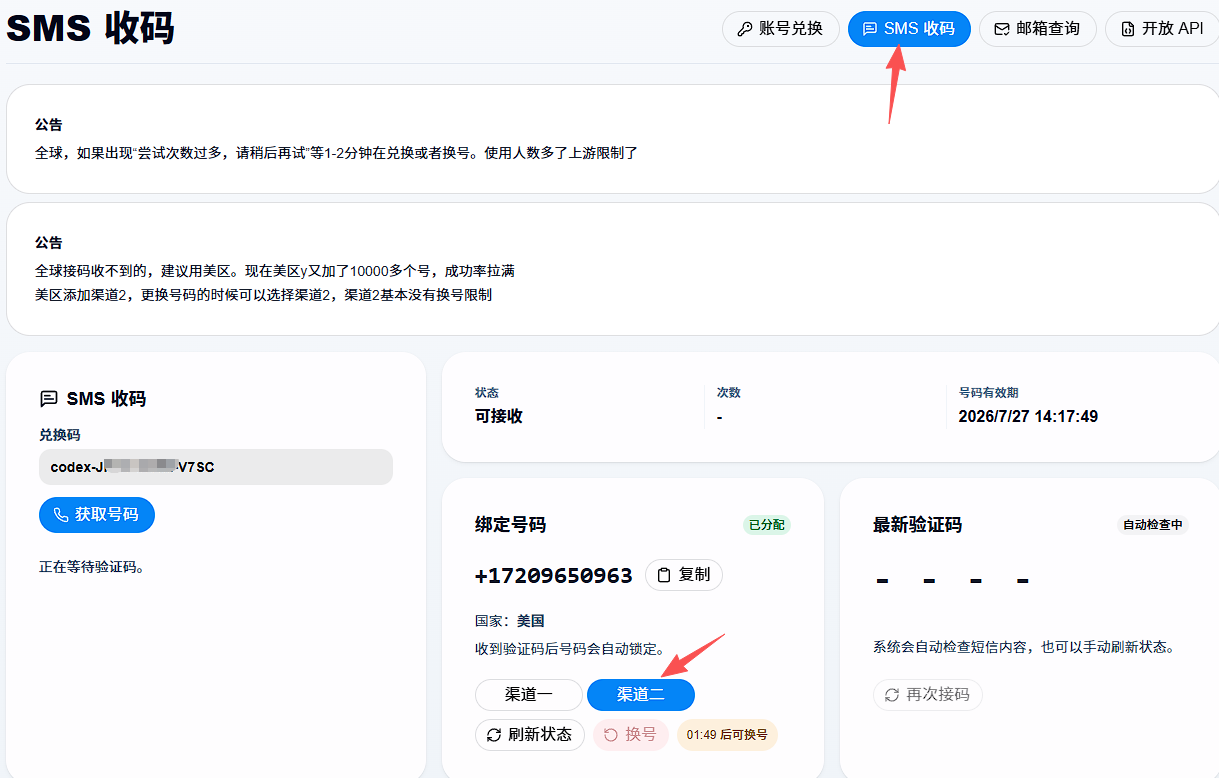Click the 系统会自动检查短信内容 note text
The image size is (1219, 778).
1023,647
